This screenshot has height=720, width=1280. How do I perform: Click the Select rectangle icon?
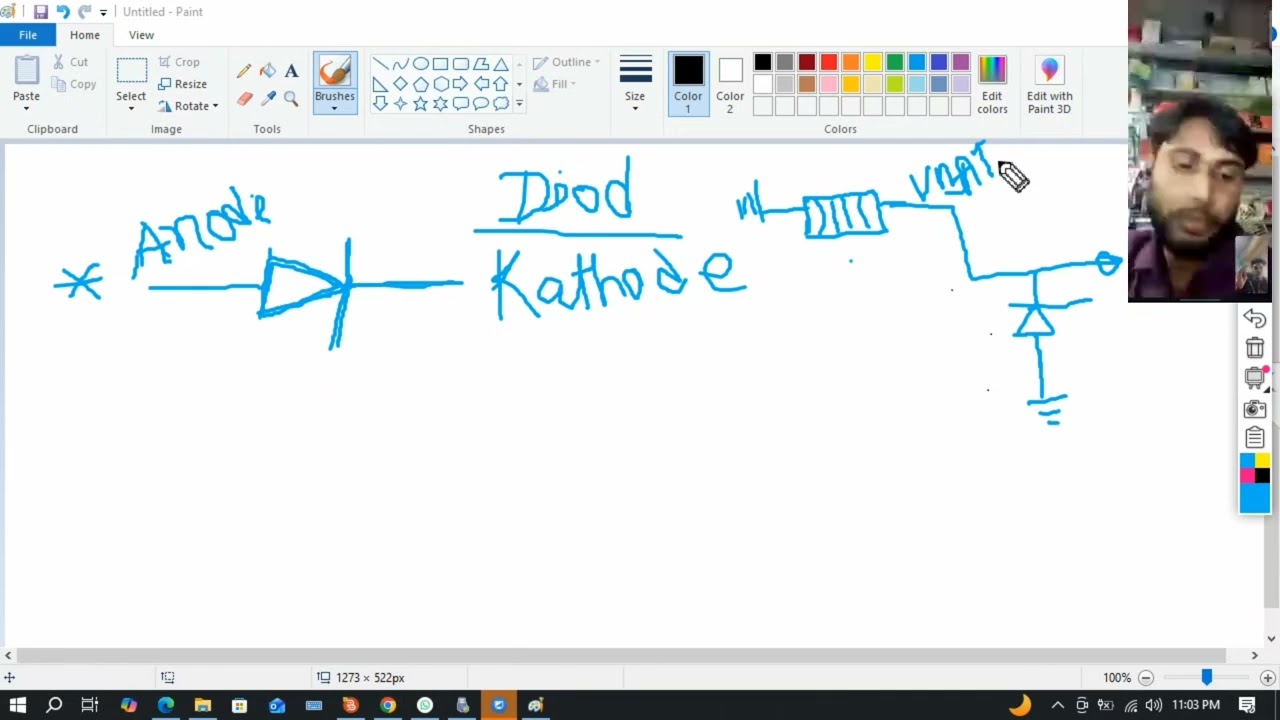click(x=131, y=70)
